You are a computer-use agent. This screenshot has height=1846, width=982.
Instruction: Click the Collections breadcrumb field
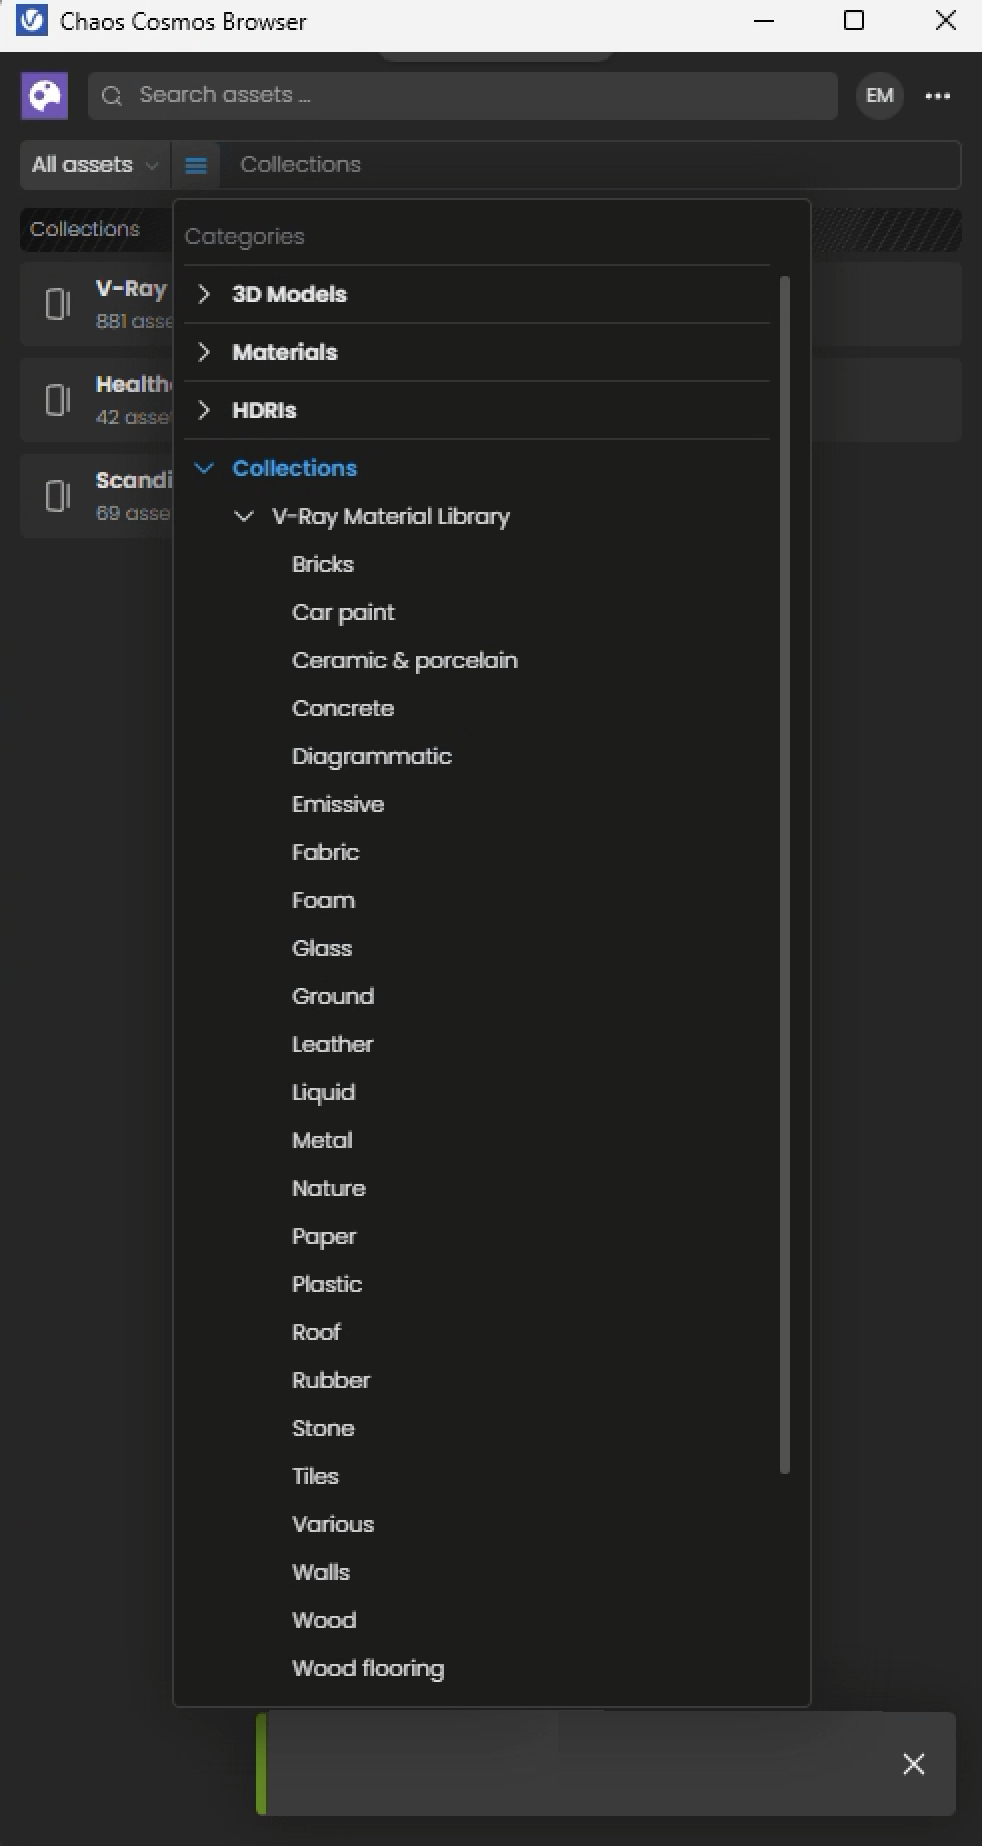pyautogui.click(x=590, y=165)
